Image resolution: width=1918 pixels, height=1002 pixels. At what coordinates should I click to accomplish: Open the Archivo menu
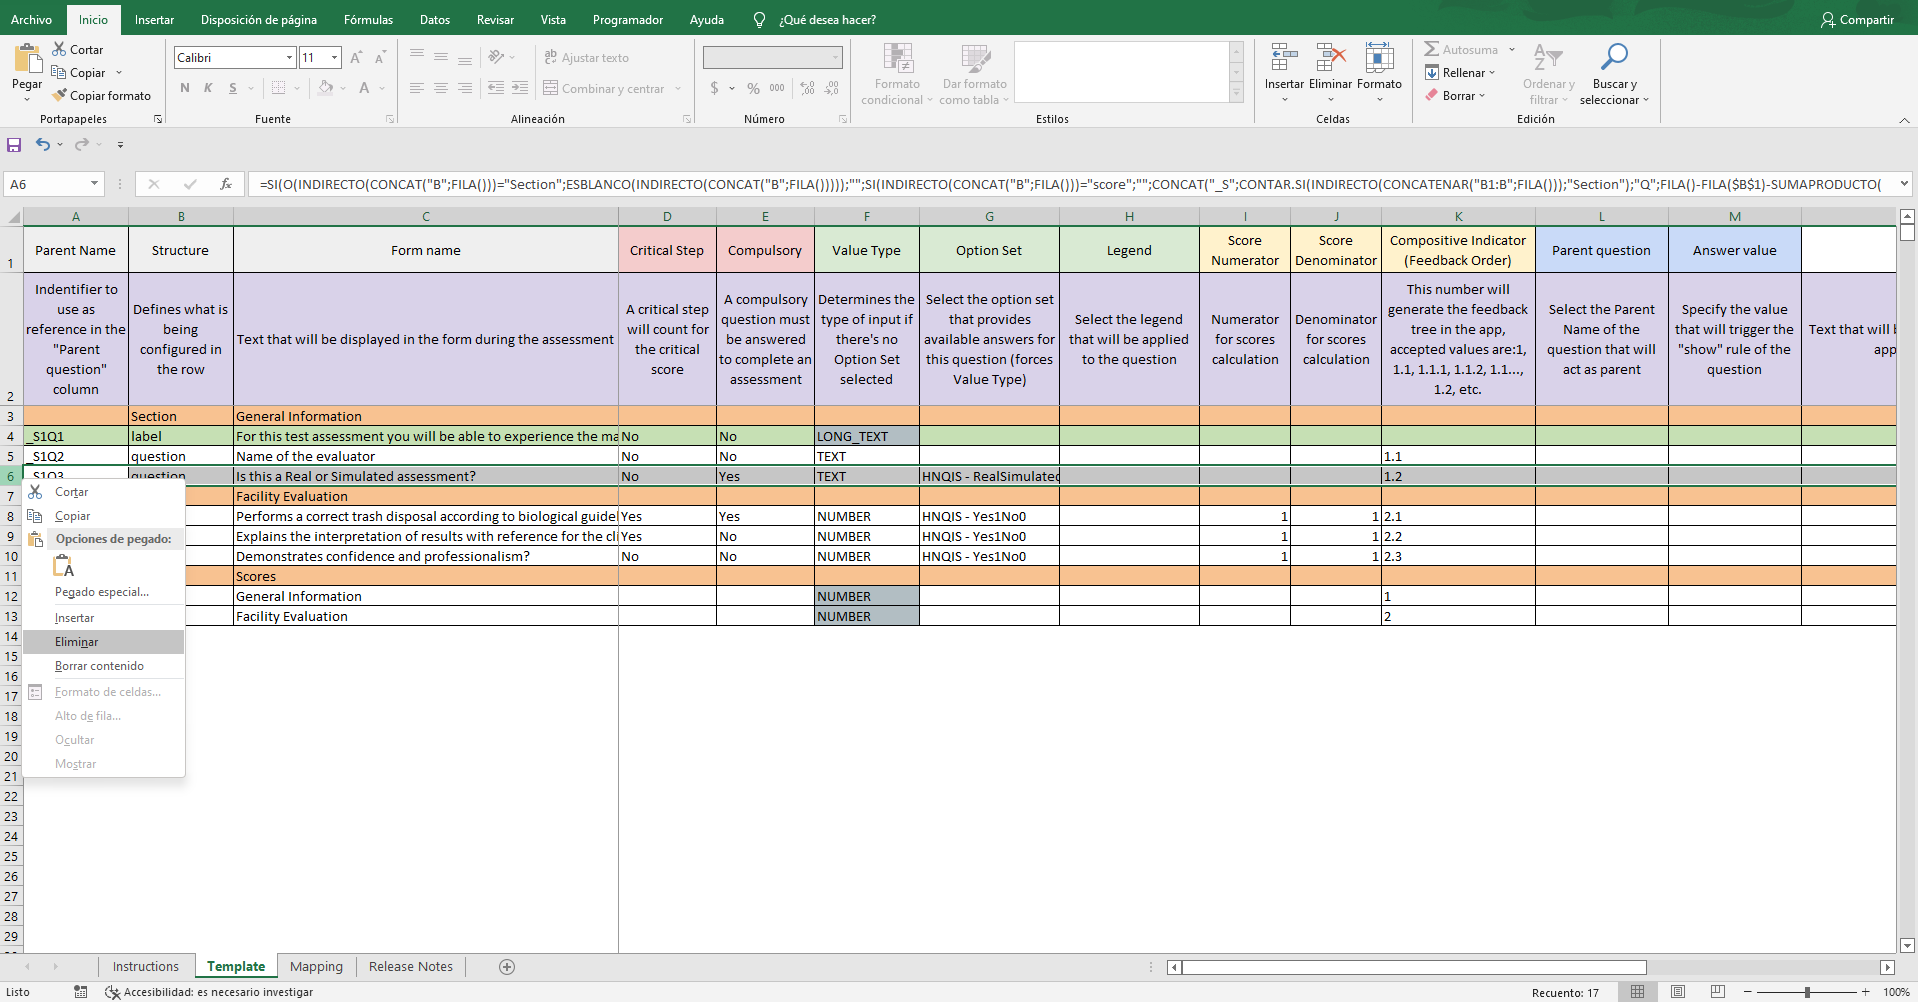[x=31, y=19]
